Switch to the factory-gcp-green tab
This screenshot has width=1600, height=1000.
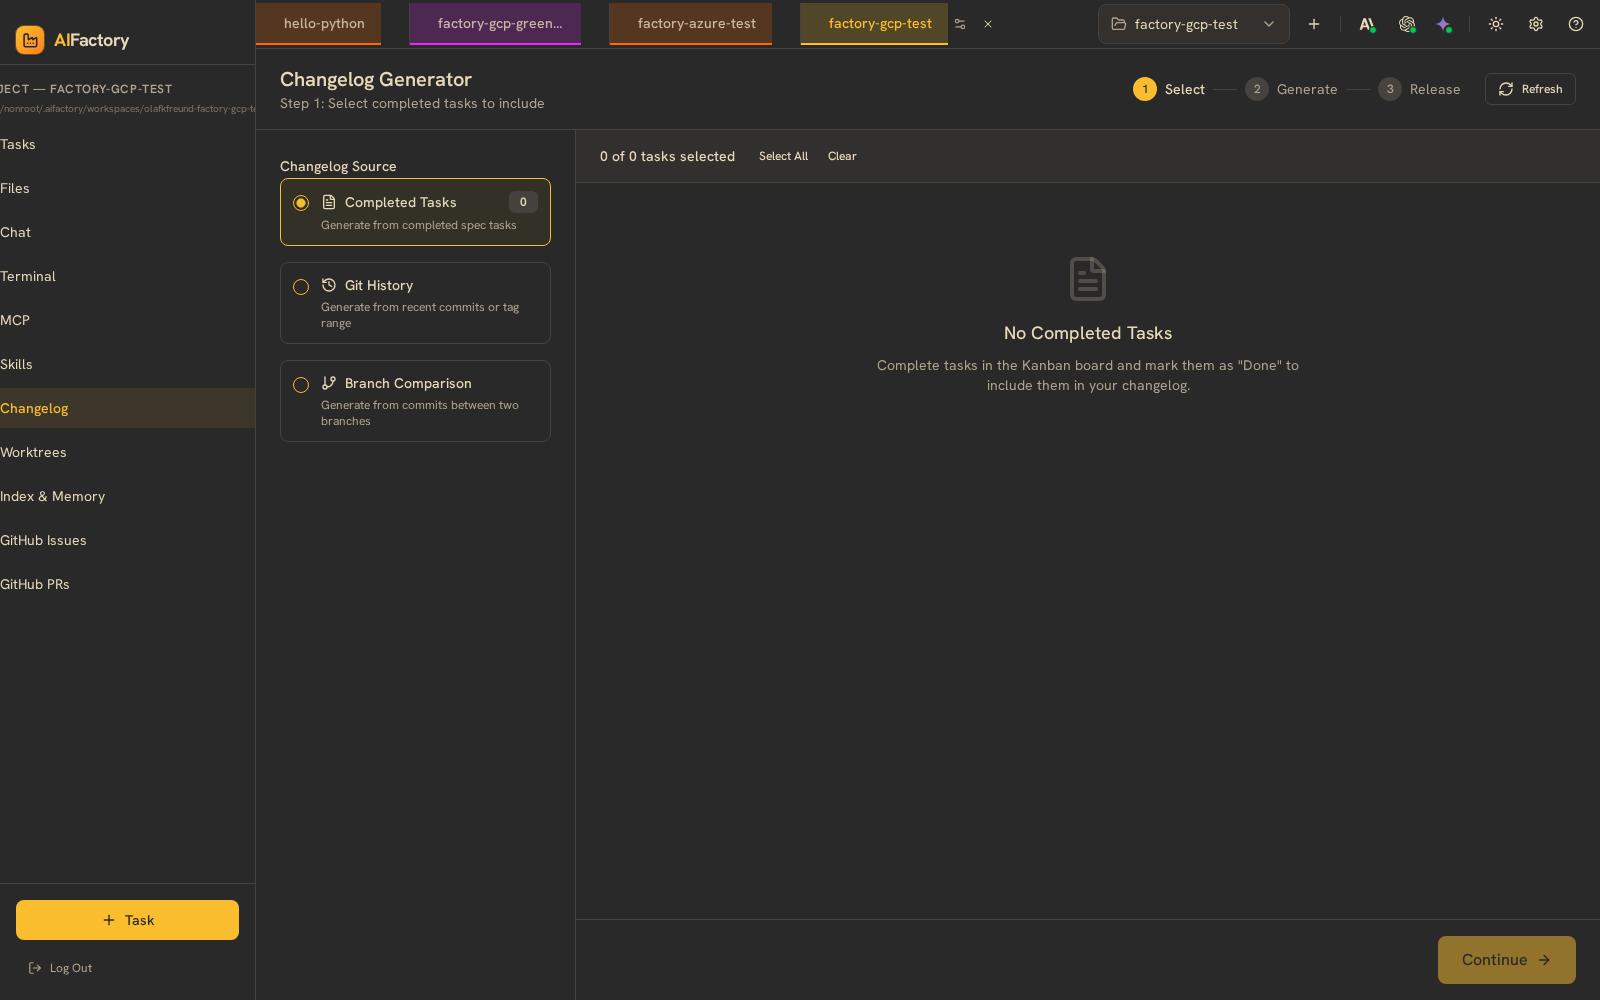[495, 24]
